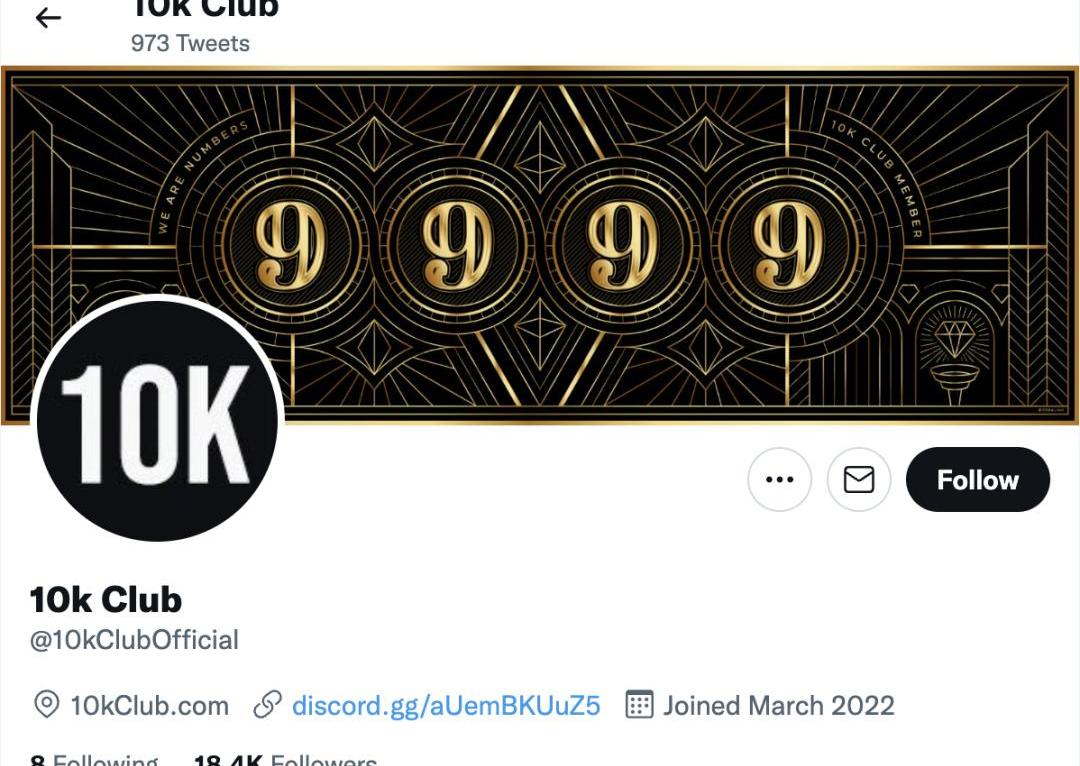
Task: Follow the 10k Club account
Action: 977,480
